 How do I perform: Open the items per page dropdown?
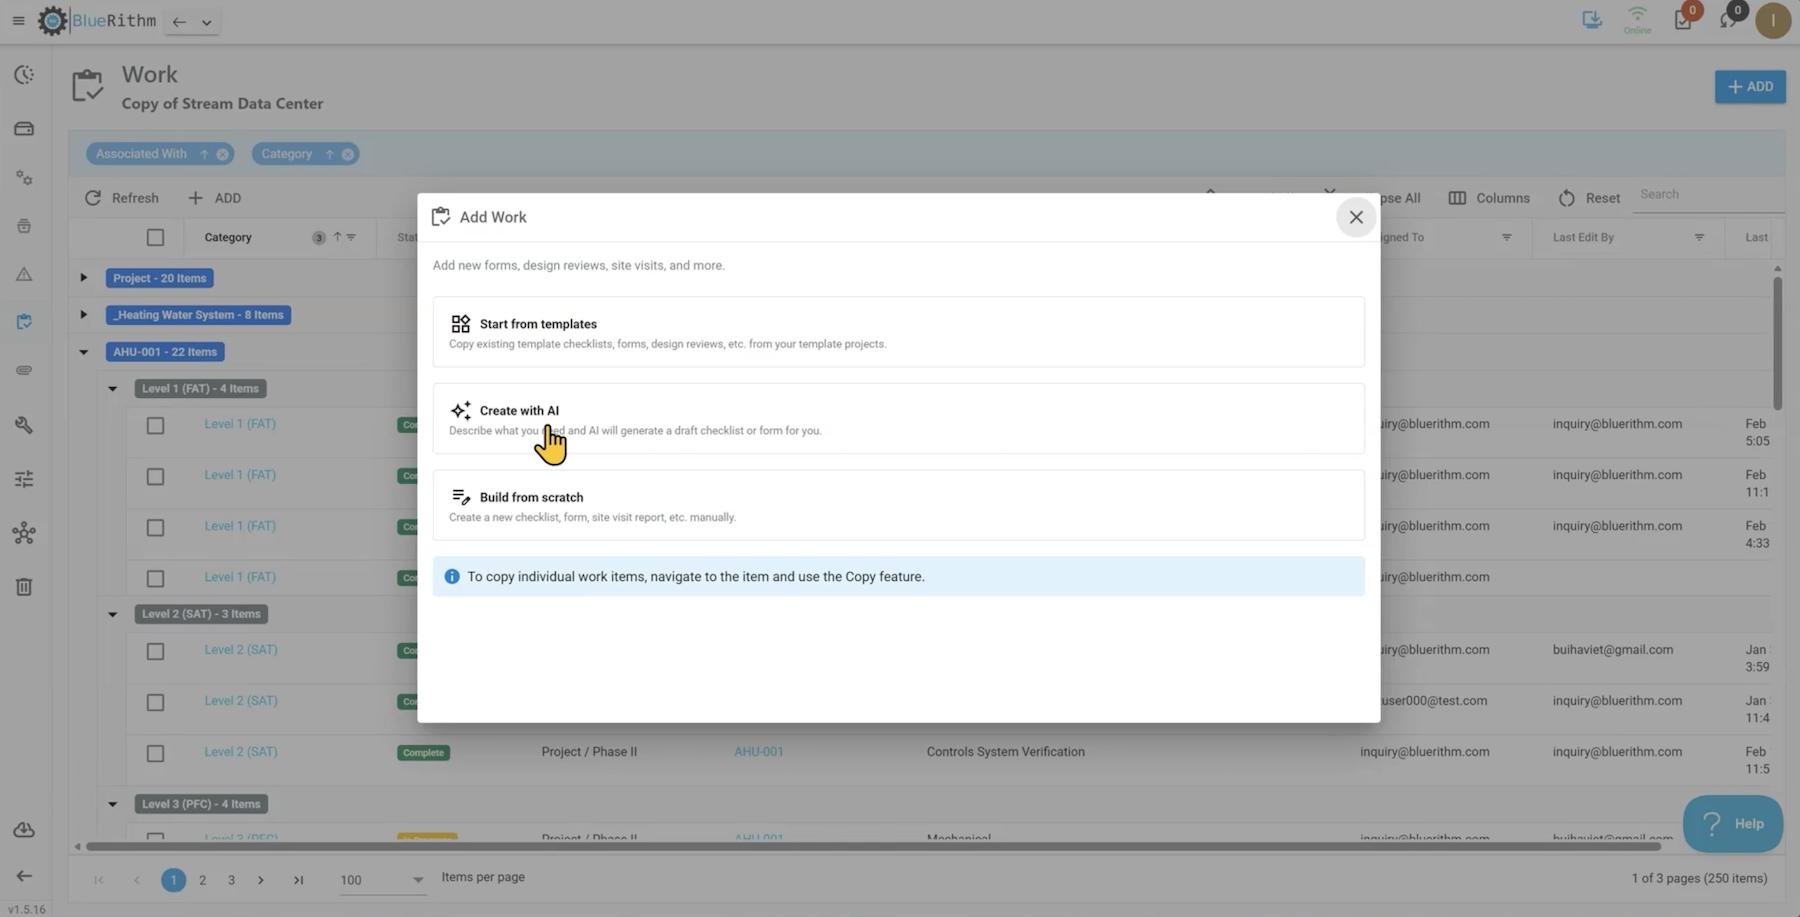click(382, 880)
